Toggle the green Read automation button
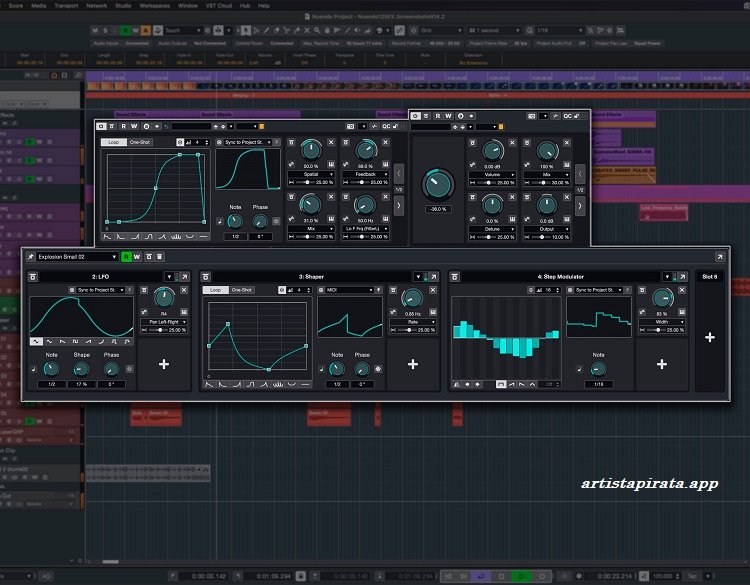The width and height of the screenshot is (750, 585). click(127, 257)
